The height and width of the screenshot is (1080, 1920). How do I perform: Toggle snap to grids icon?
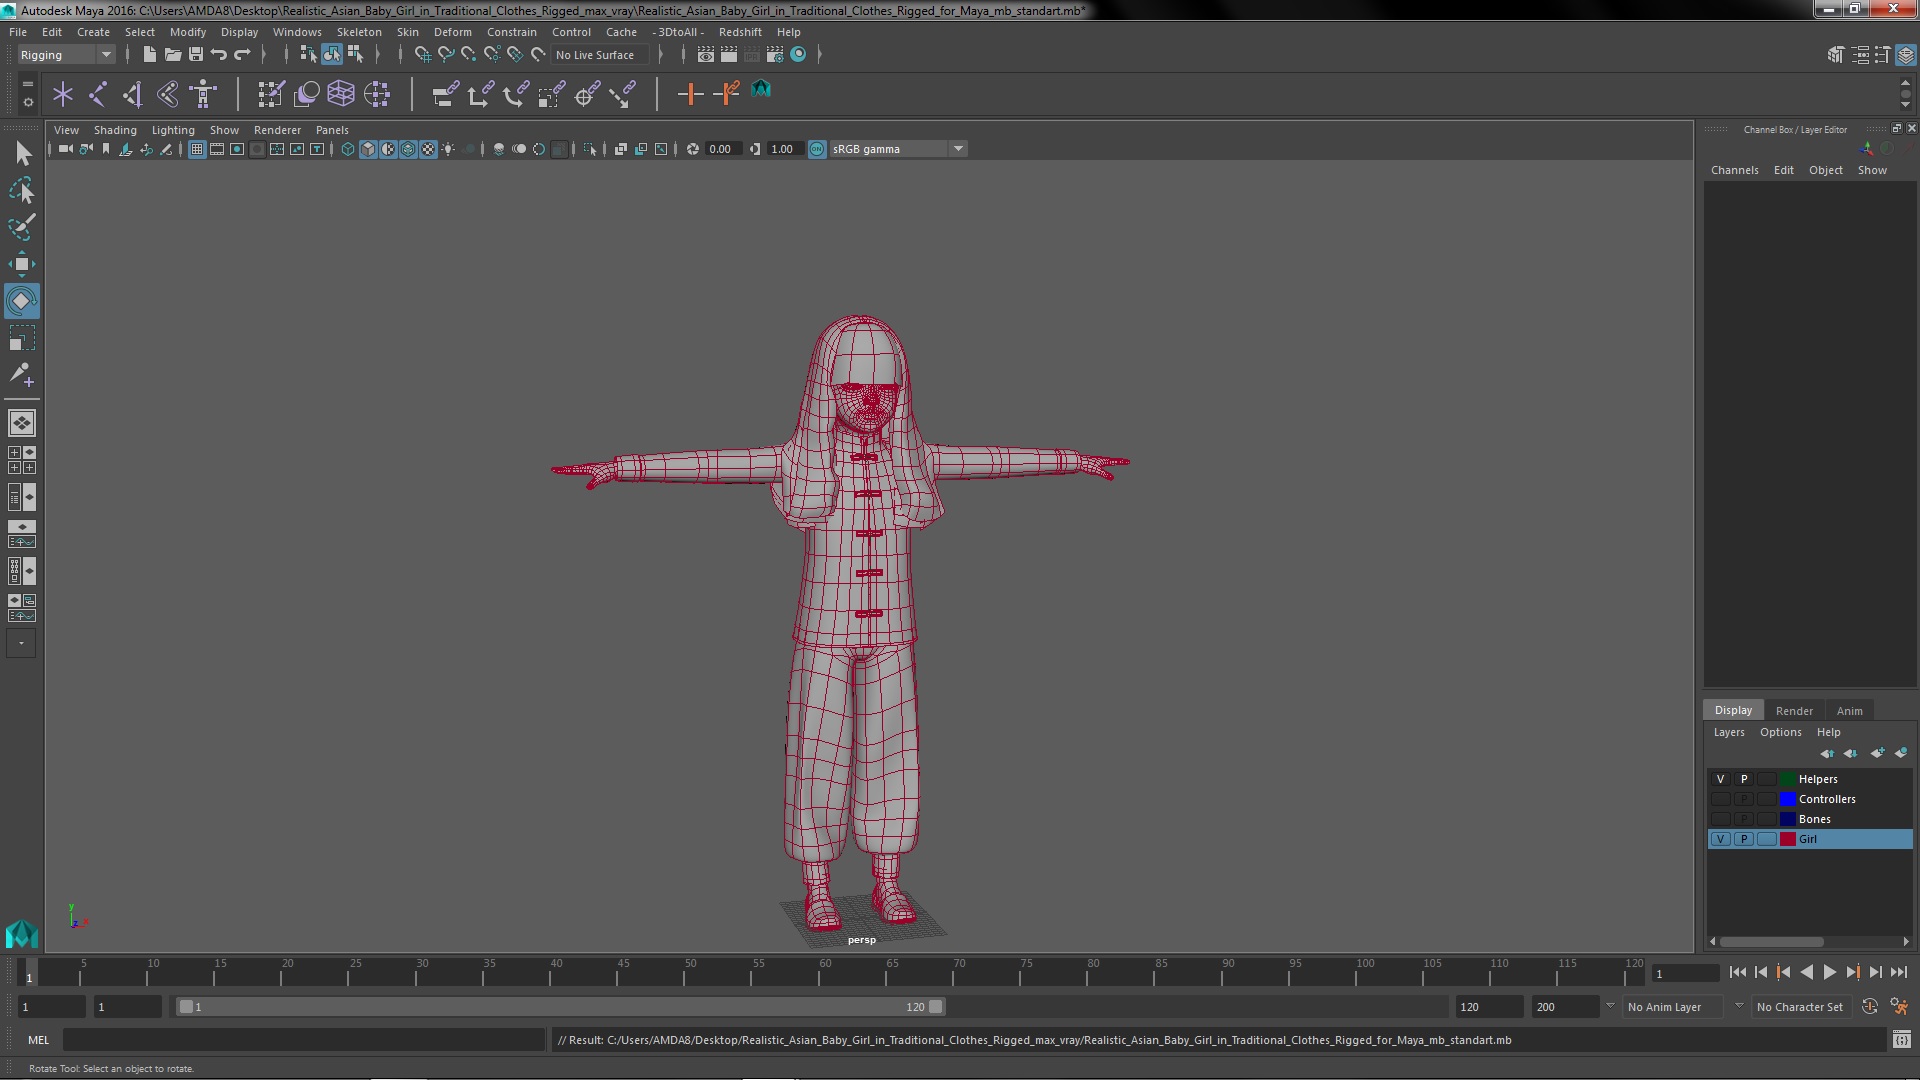coord(423,54)
